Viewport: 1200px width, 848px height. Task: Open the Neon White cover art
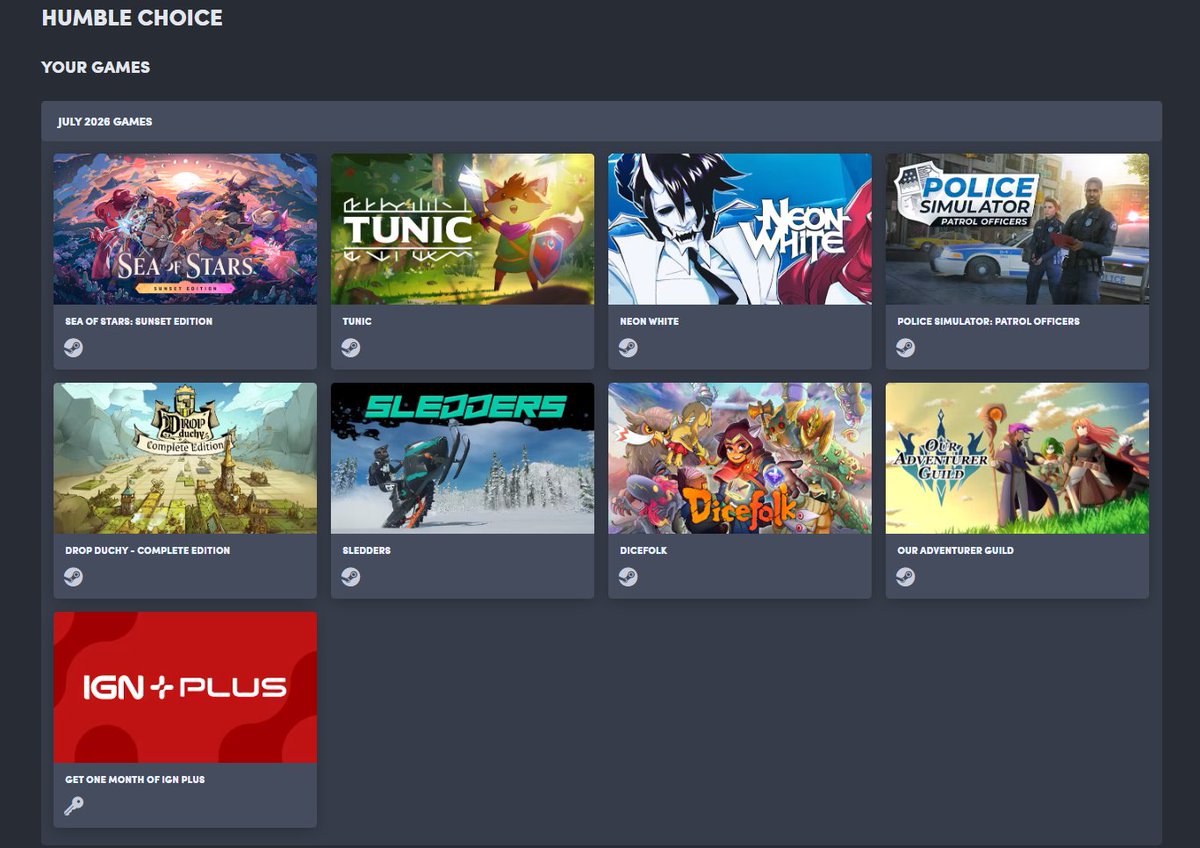740,229
